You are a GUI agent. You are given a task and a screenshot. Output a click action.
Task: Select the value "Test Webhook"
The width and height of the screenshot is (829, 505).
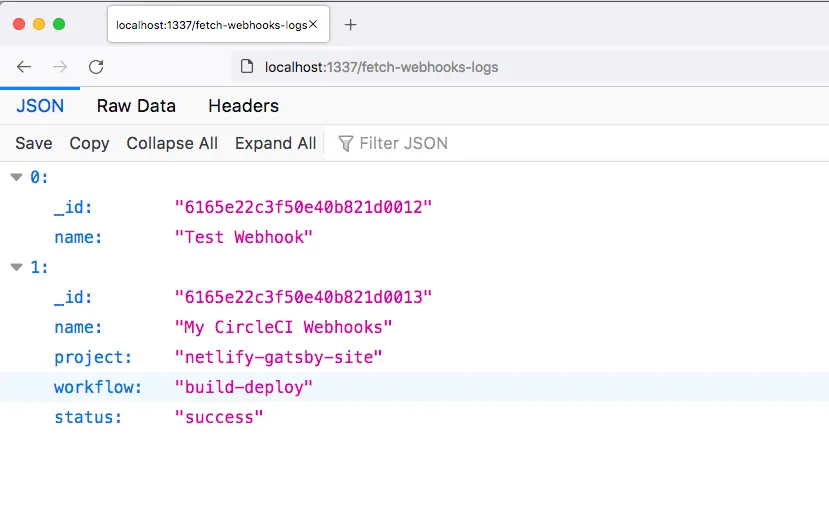tap(244, 237)
